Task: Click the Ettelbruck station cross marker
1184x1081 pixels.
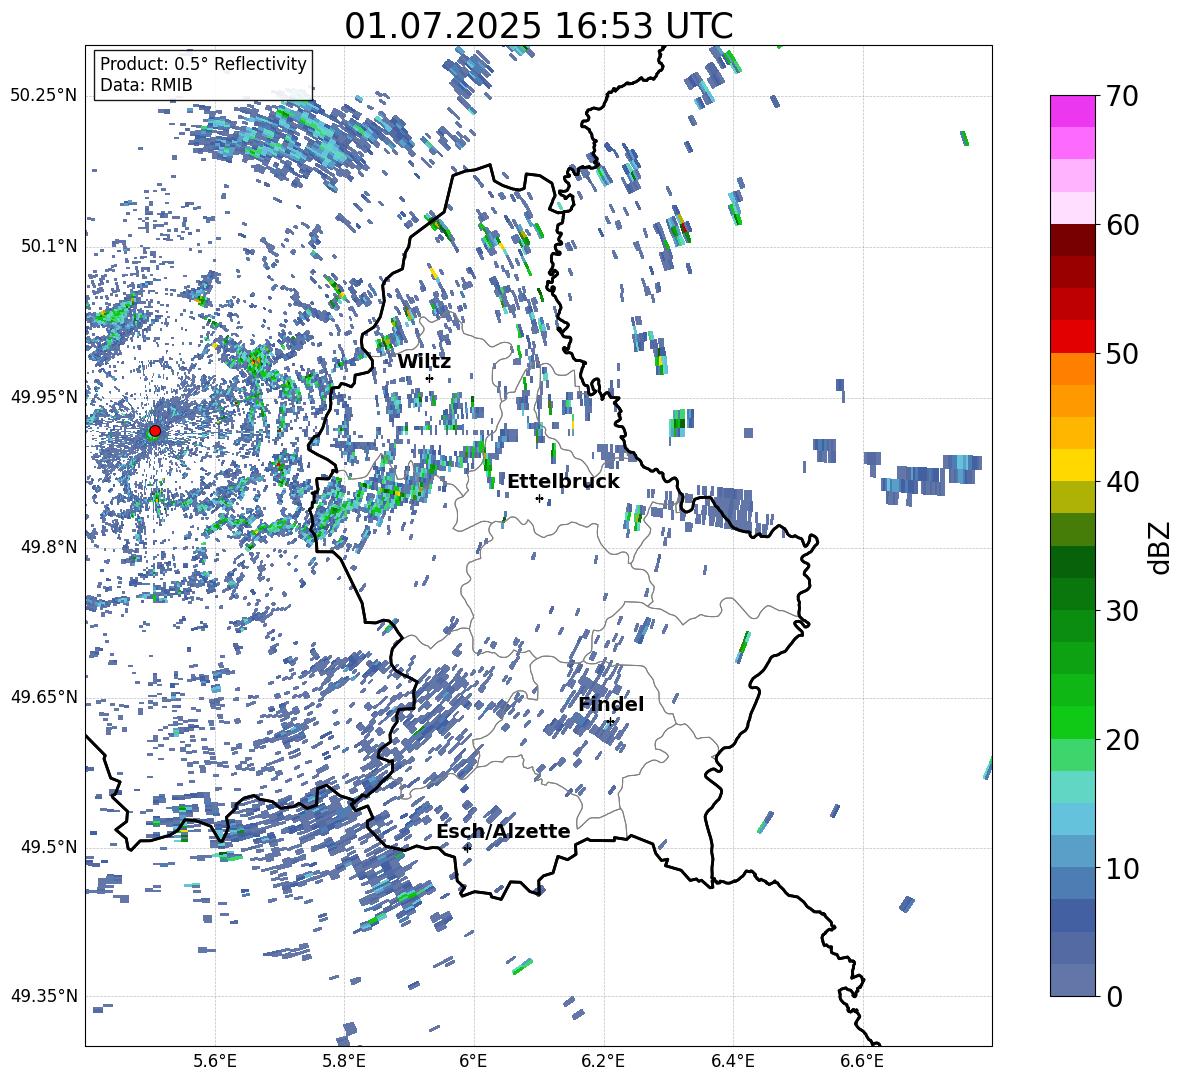Action: 539,498
